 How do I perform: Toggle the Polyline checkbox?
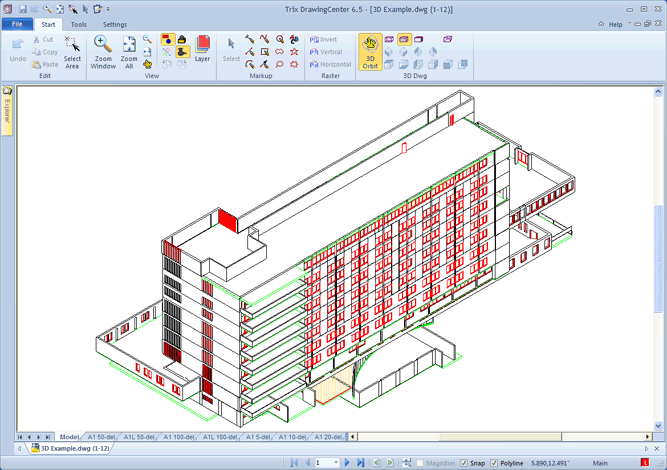pos(494,463)
